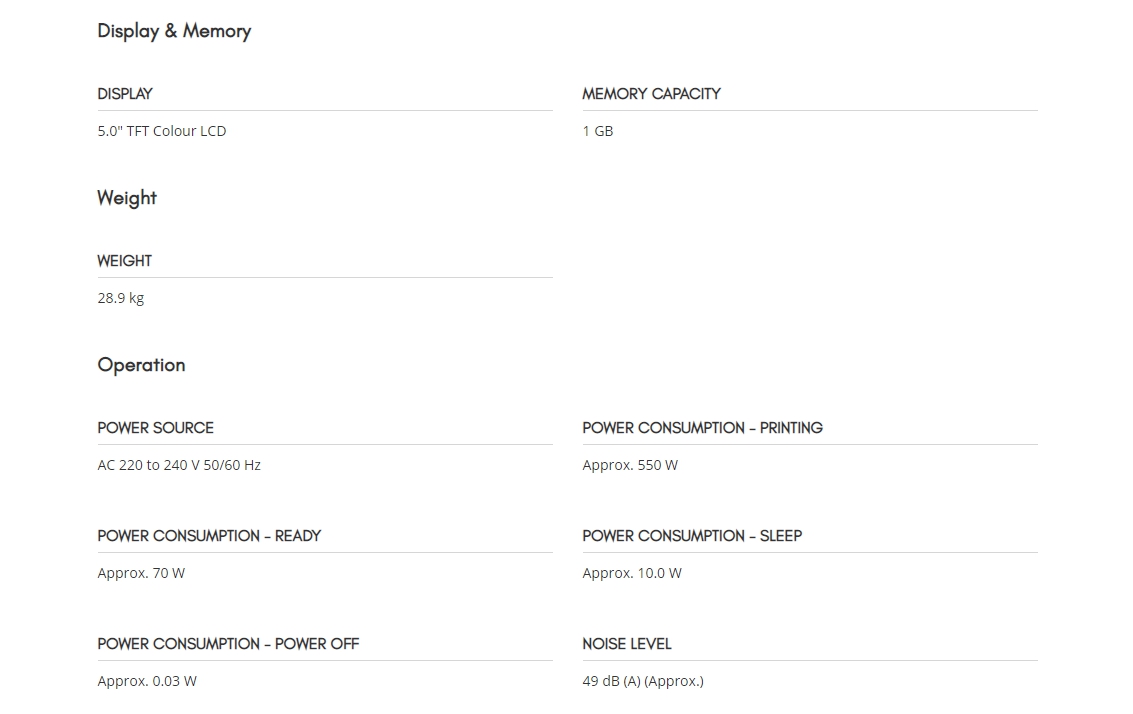Click POWER CONSUMPTION – PRINTING label

(x=702, y=428)
